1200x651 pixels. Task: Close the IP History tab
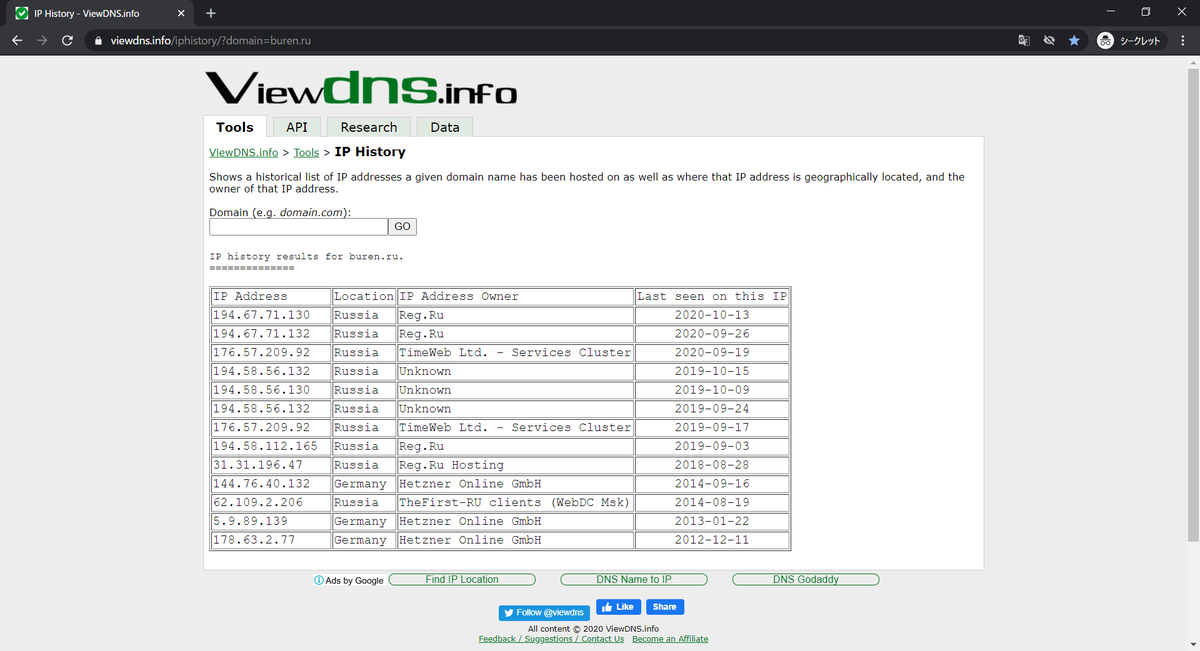[x=181, y=14]
